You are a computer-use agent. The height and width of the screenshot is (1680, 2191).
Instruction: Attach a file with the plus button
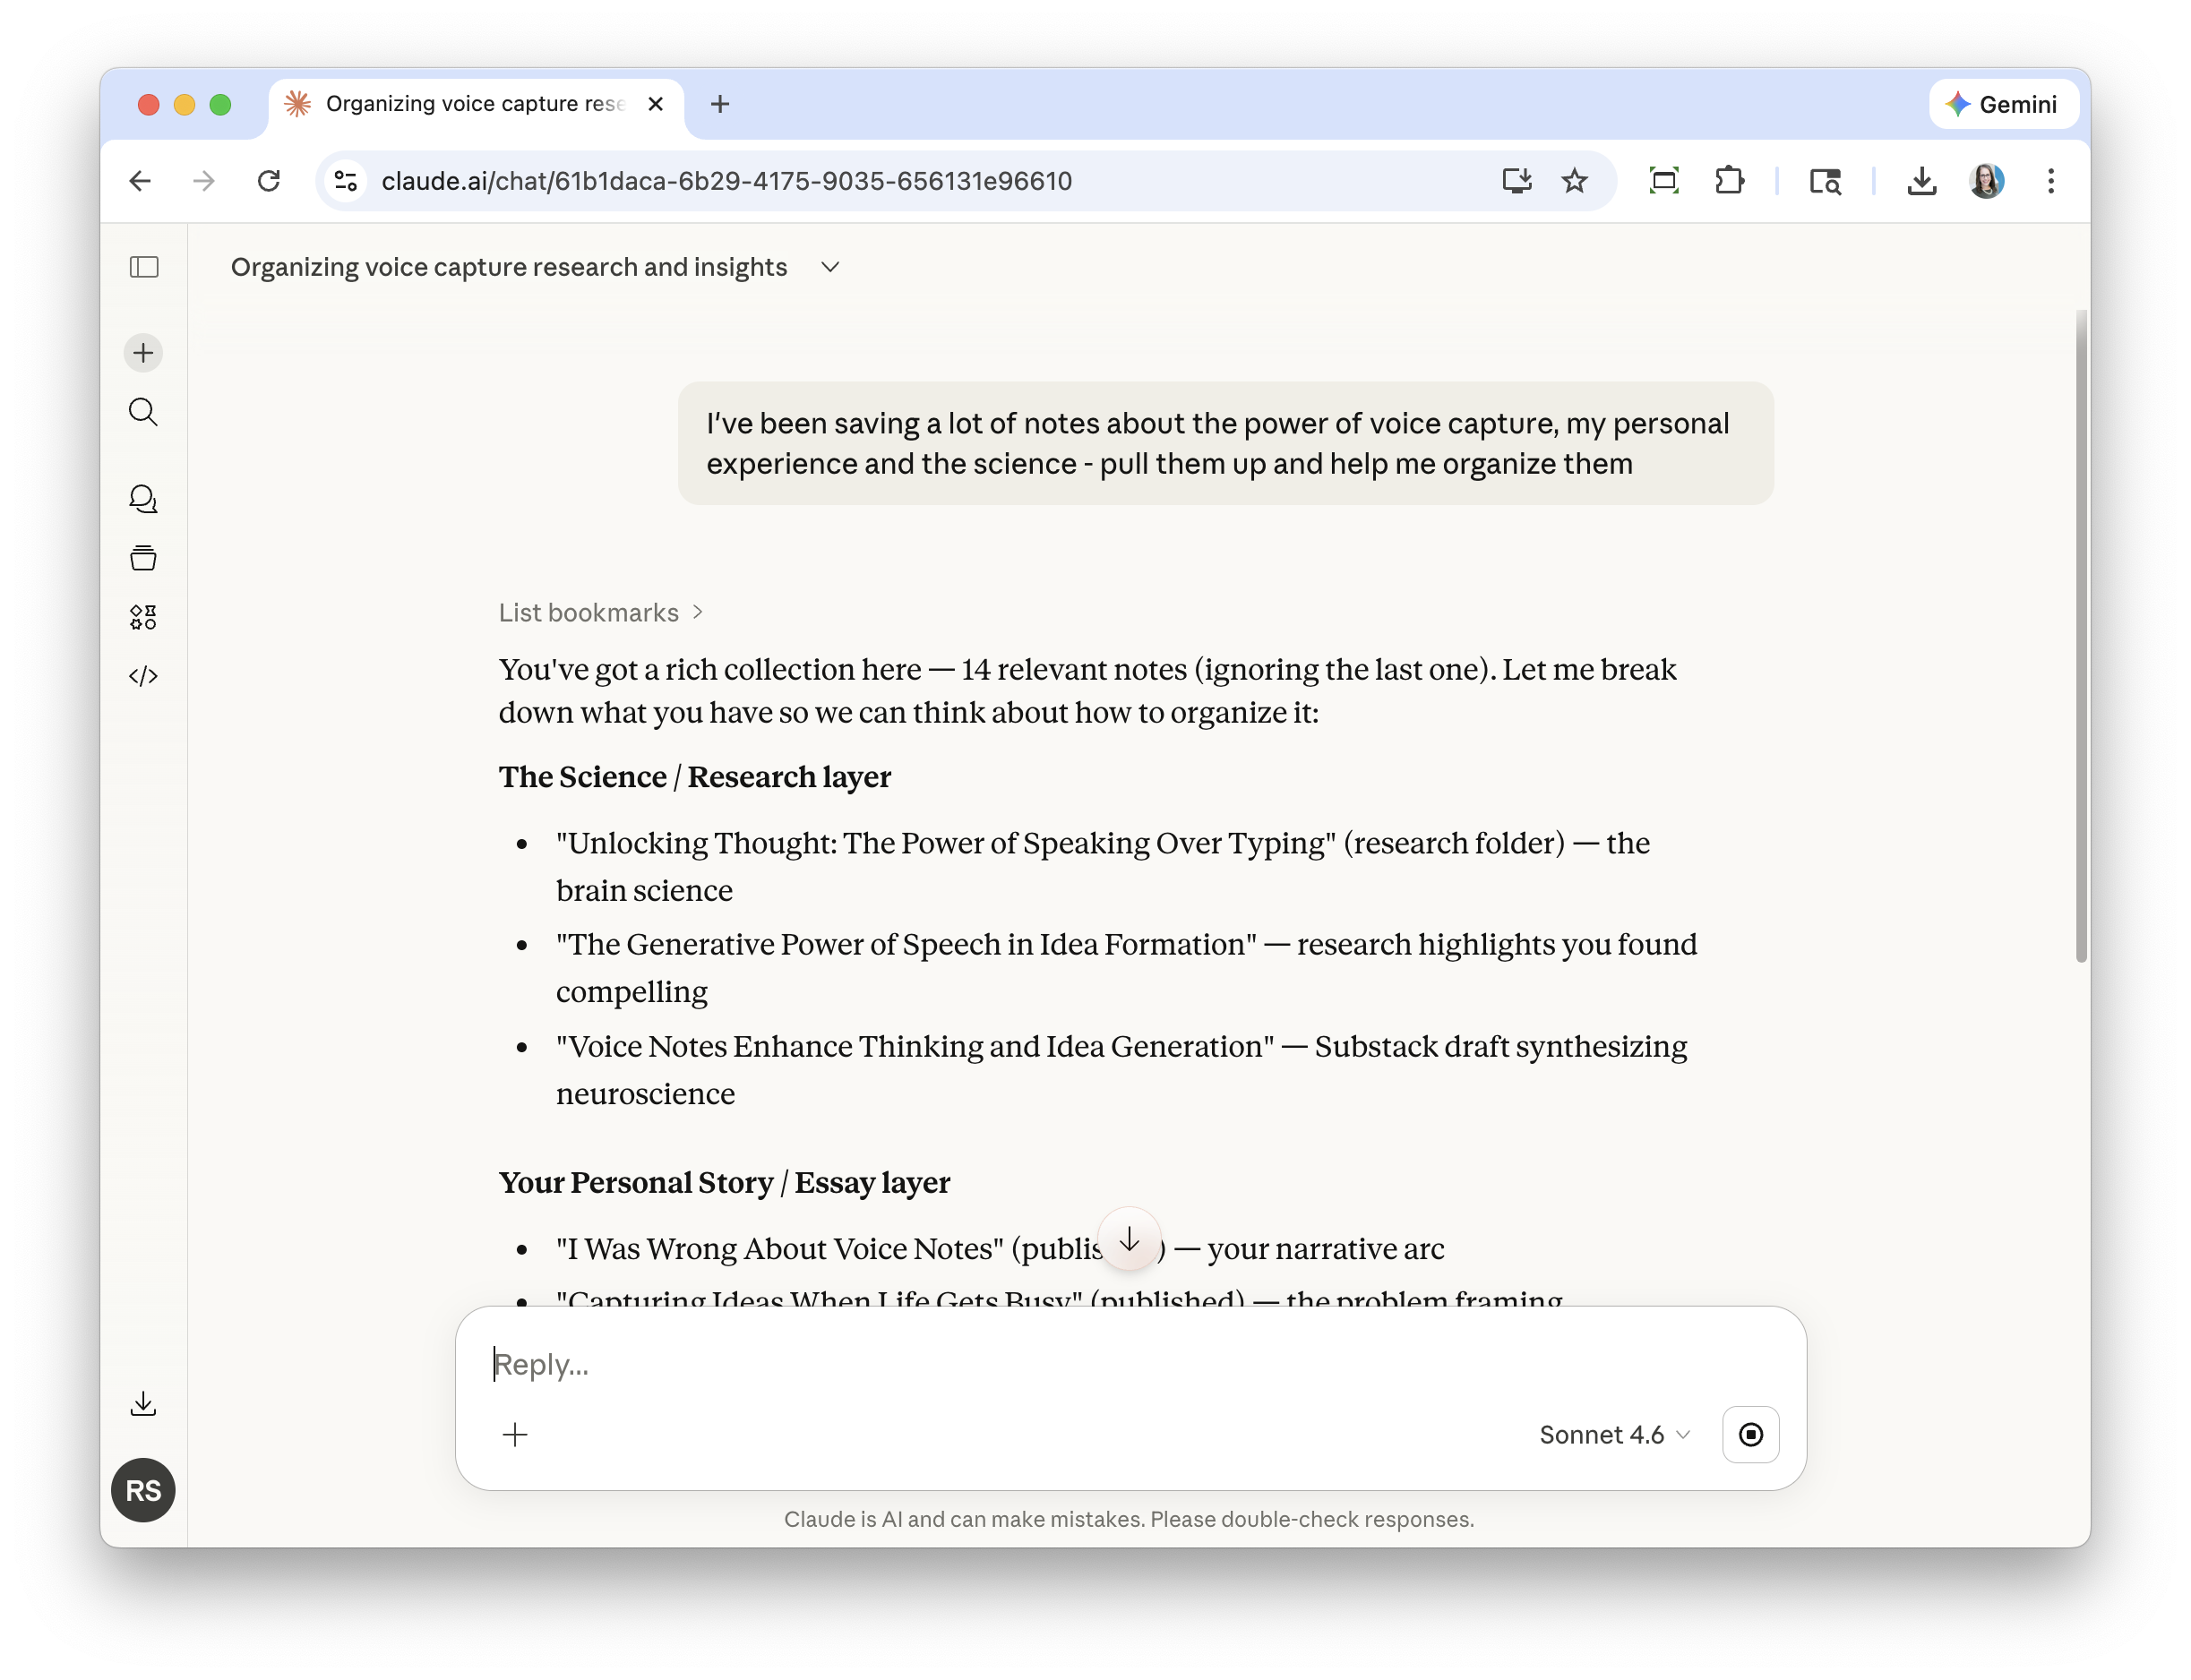coord(515,1434)
